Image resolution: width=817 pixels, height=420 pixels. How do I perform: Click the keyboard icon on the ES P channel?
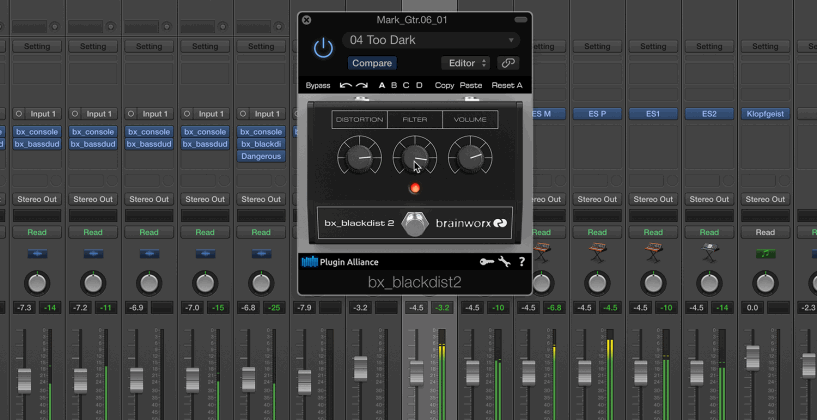point(597,253)
